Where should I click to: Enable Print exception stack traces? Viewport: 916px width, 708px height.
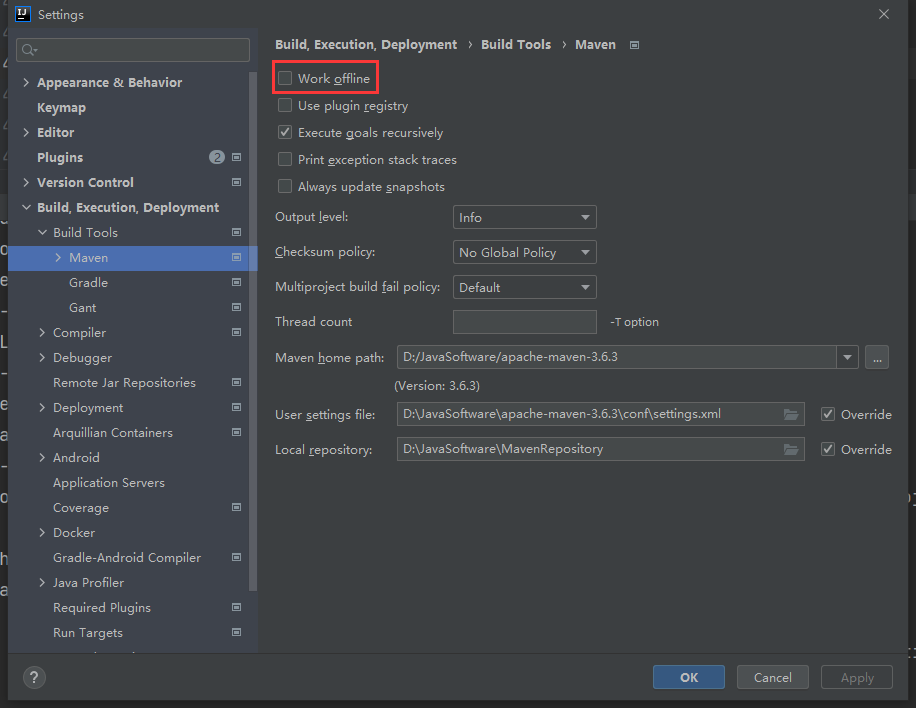pyautogui.click(x=285, y=159)
